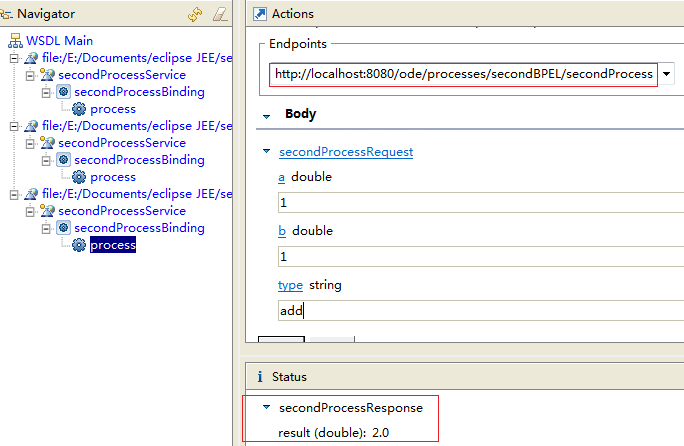This screenshot has width=684, height=446.
Task: Select the highlighted process operation
Action: coord(113,245)
